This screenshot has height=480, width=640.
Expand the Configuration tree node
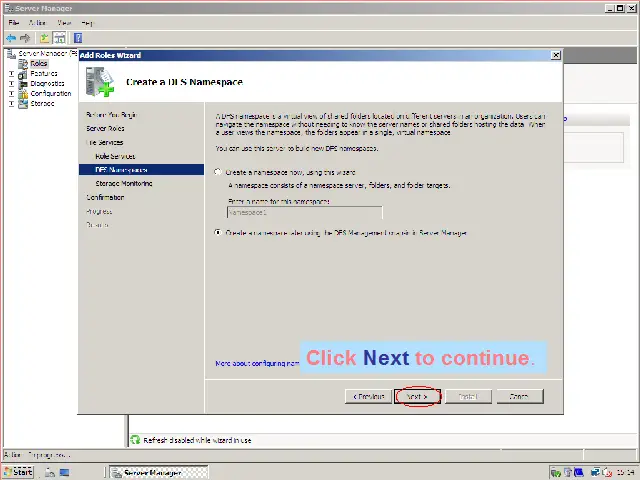[x=11, y=94]
